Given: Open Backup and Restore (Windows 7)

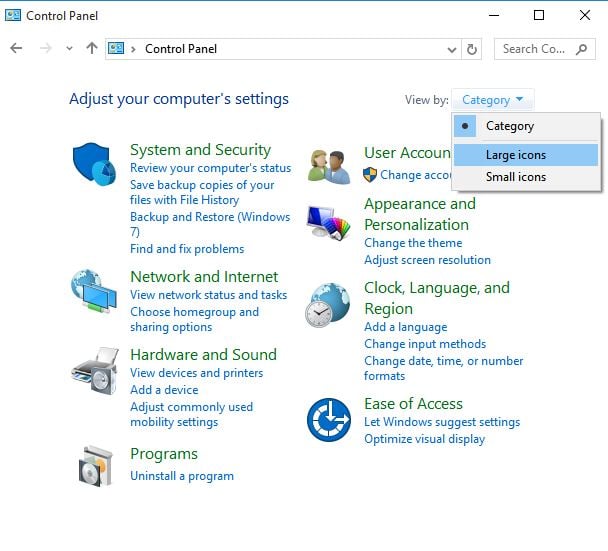Looking at the screenshot, I should point(210,224).
